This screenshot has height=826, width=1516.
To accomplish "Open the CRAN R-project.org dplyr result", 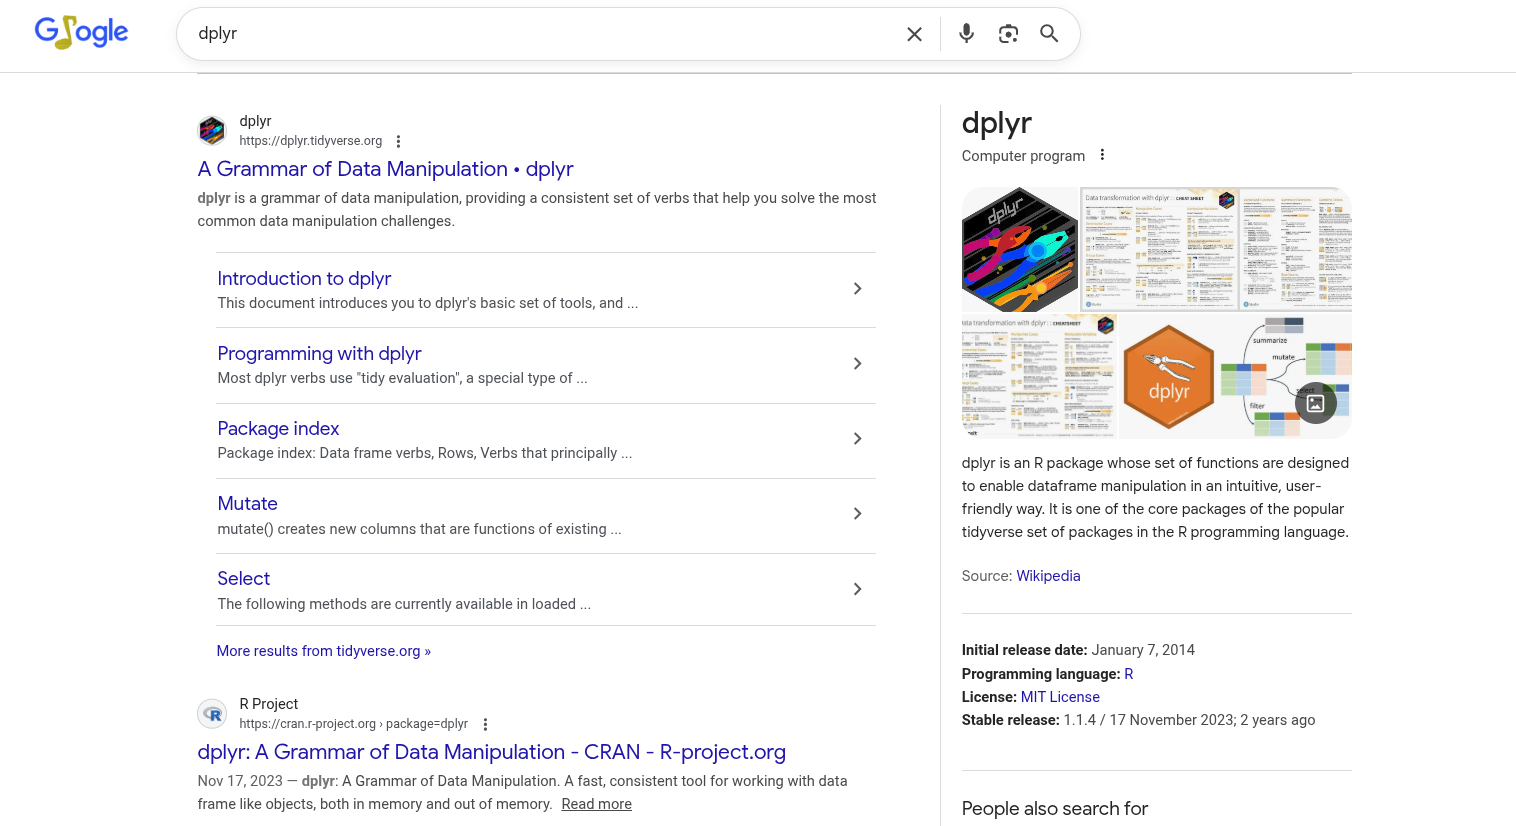I will click(491, 752).
